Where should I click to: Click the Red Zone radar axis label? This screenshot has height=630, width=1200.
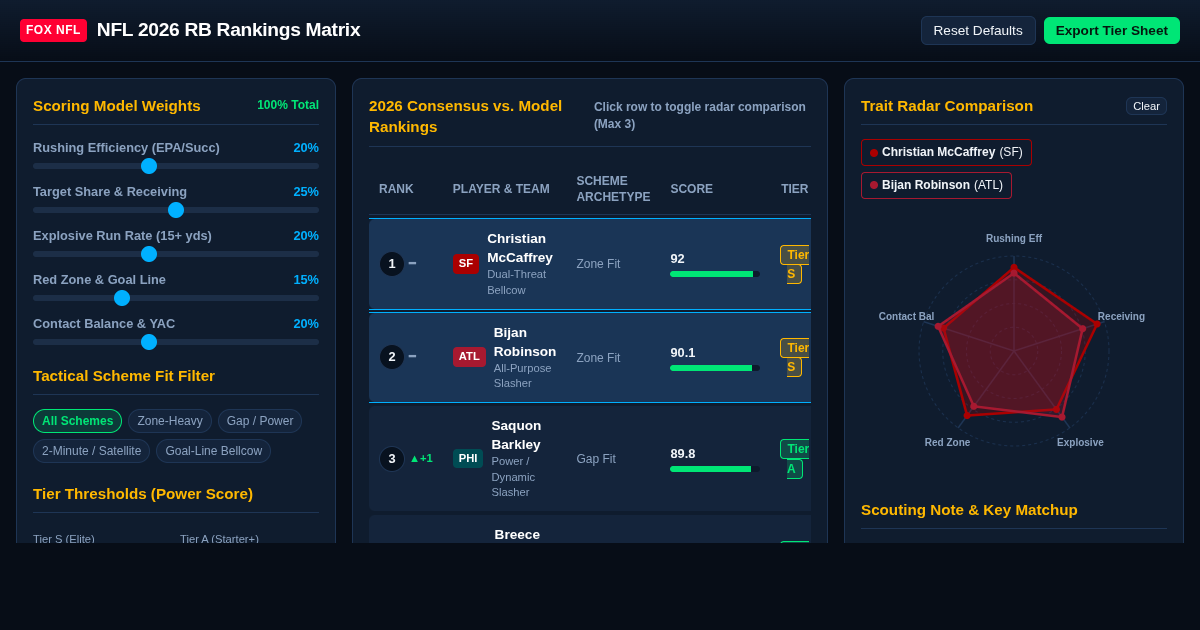(947, 443)
